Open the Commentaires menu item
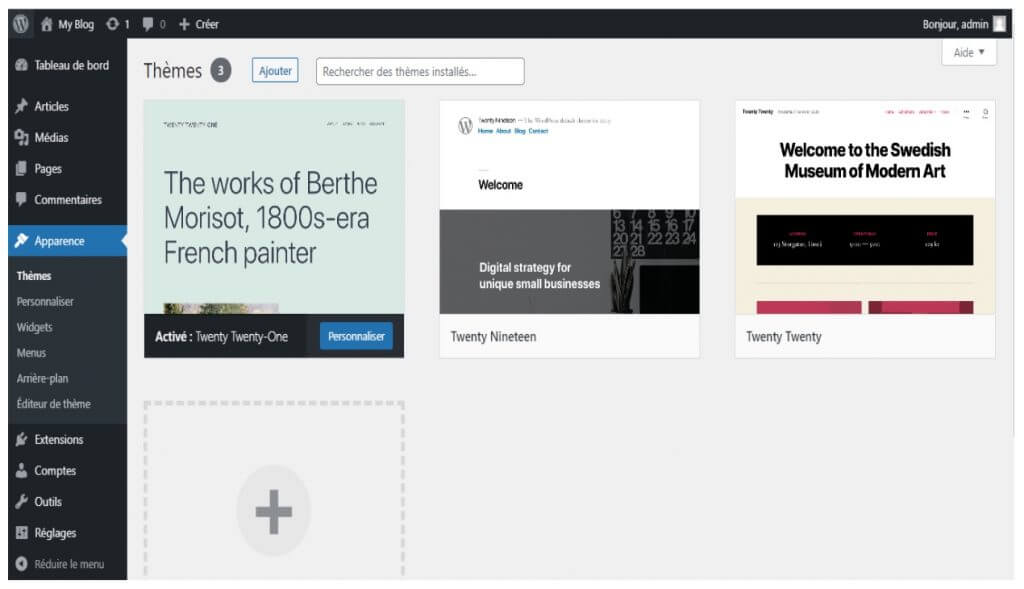Screen dimensions: 1024x589 (68, 199)
